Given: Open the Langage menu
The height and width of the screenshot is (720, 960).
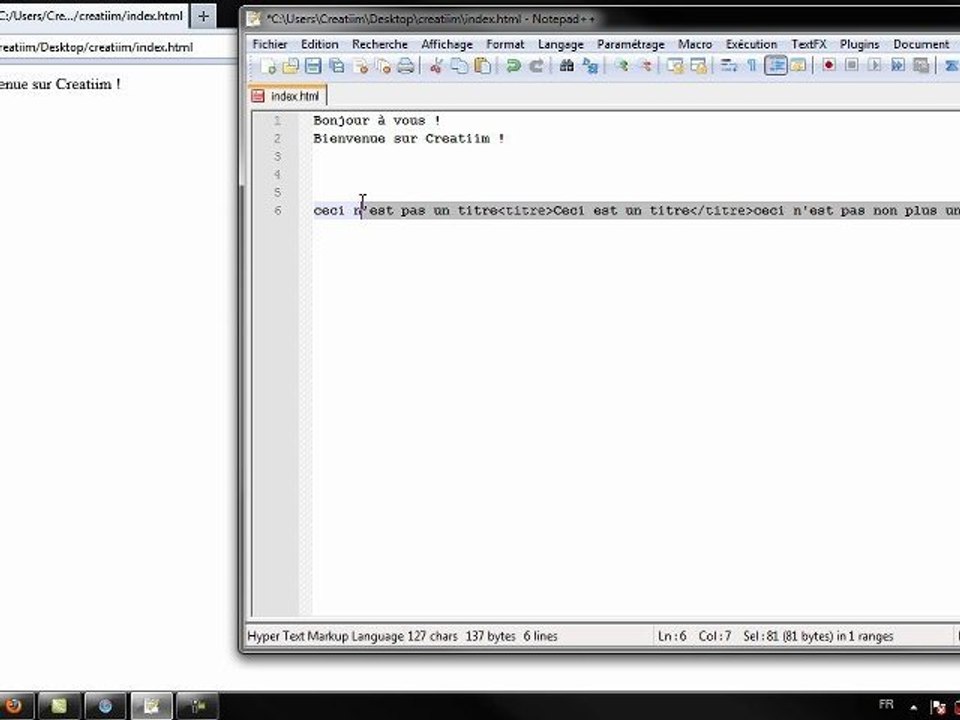Looking at the screenshot, I should point(560,44).
